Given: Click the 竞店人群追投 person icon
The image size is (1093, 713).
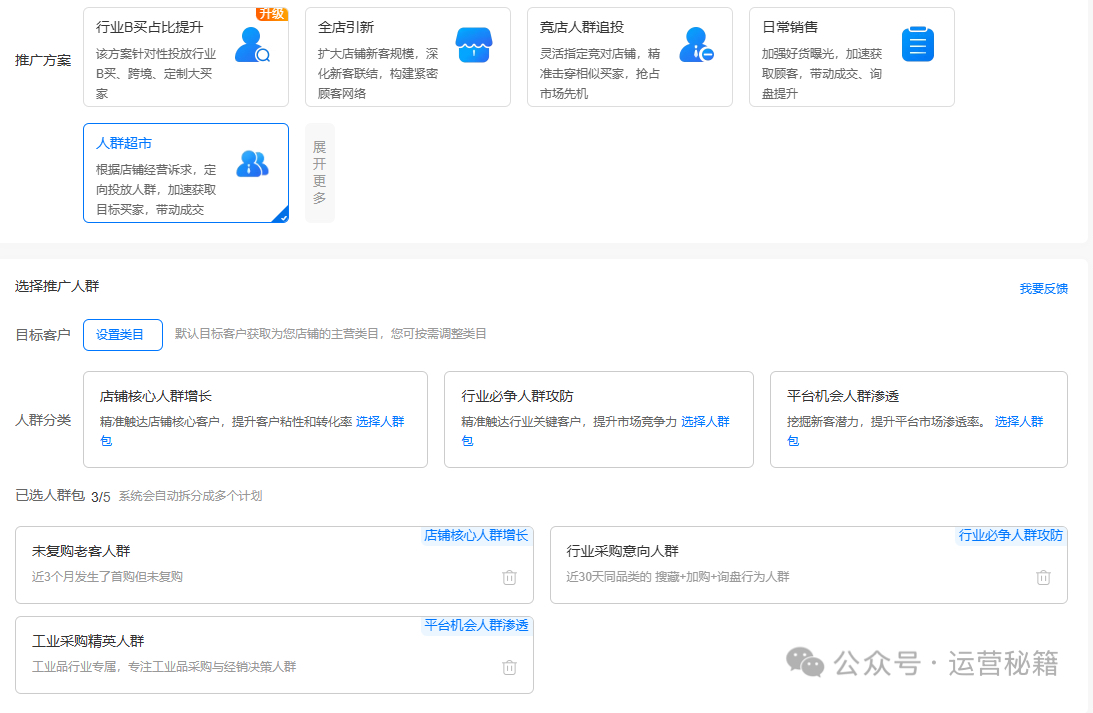Looking at the screenshot, I should [x=696, y=45].
